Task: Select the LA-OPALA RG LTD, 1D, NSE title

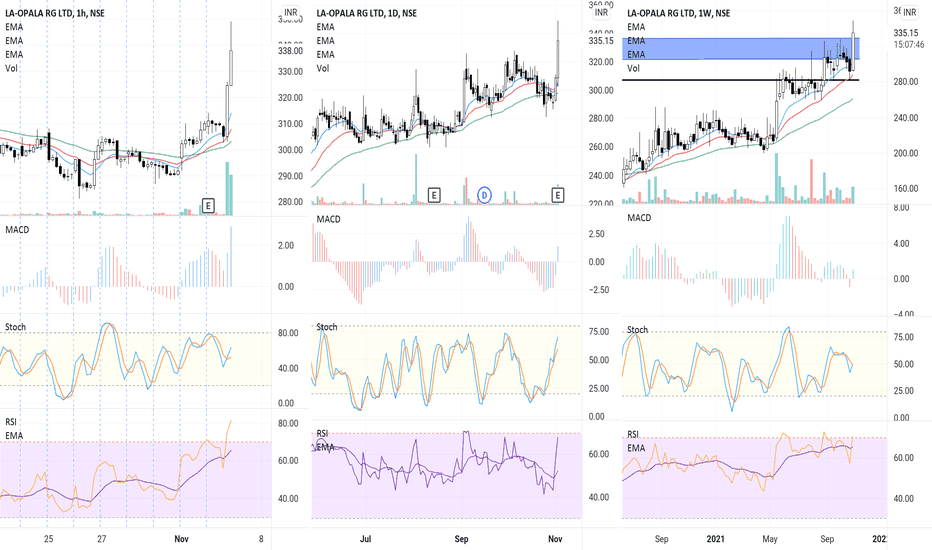Action: (x=367, y=13)
